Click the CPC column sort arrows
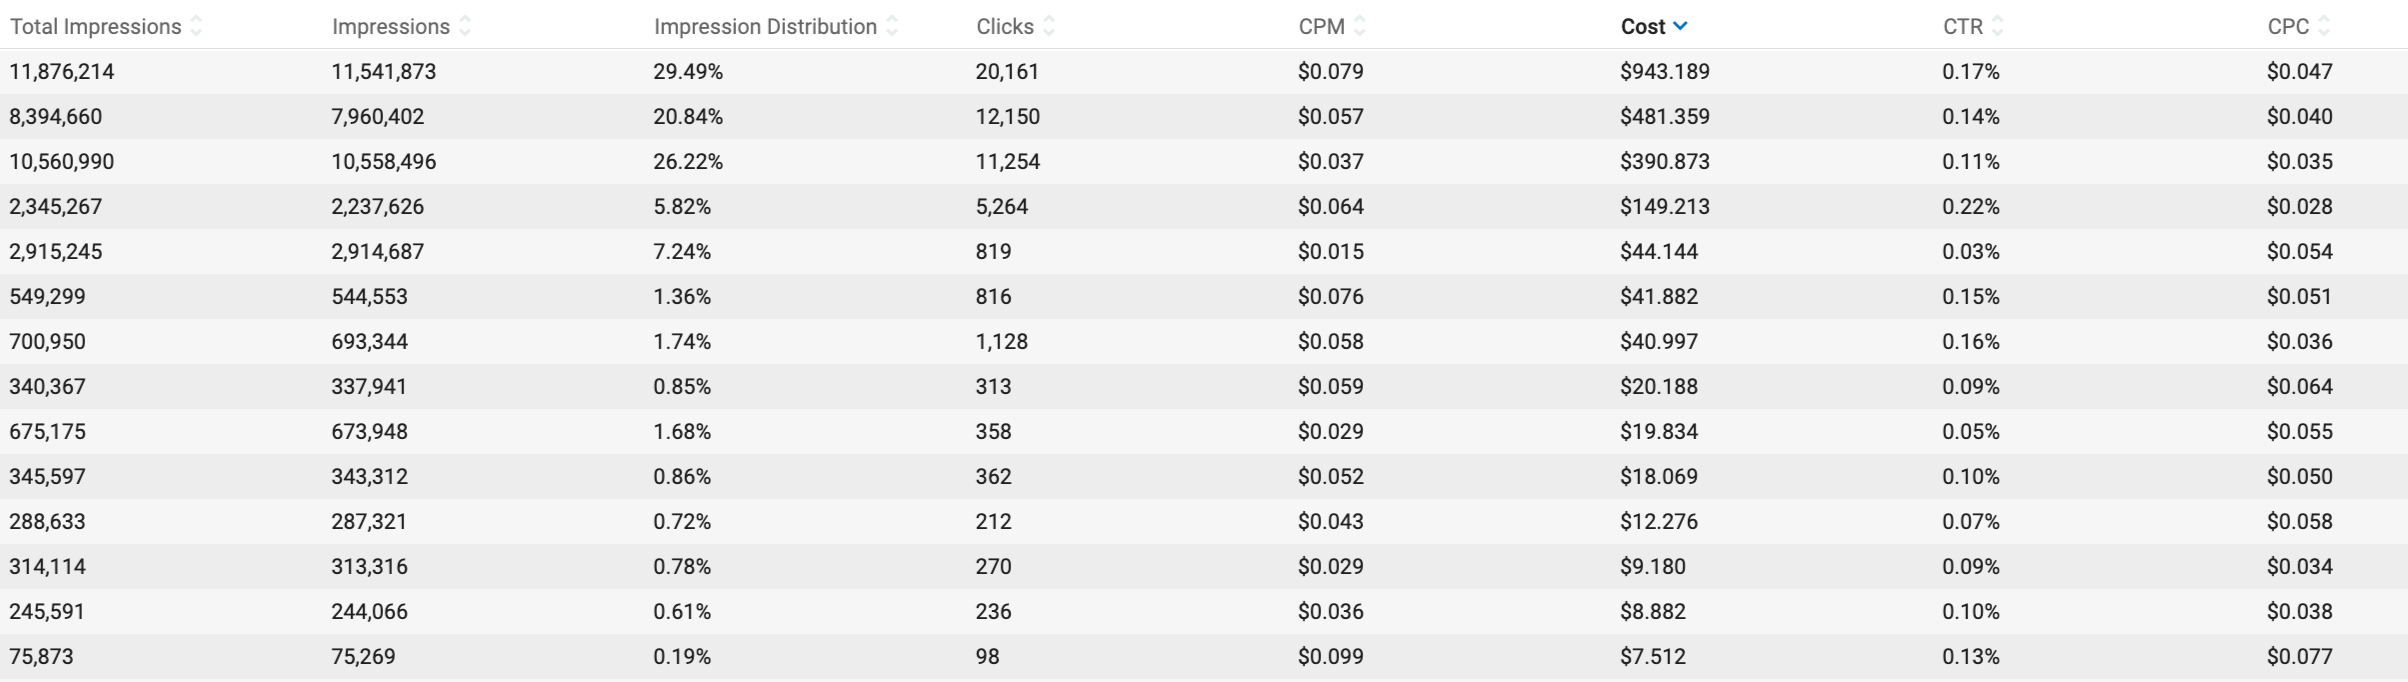 coord(2324,27)
